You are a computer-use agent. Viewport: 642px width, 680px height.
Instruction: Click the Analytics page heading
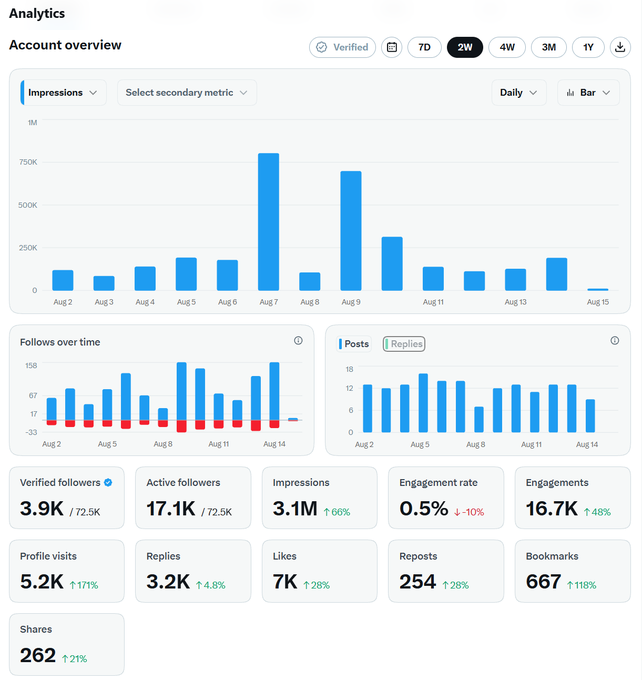pos(37,13)
